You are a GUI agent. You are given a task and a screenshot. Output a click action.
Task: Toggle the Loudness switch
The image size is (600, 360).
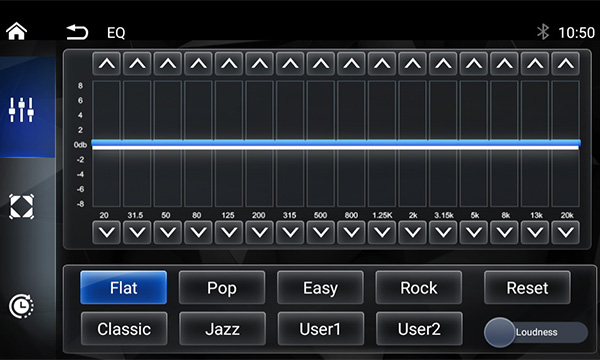pyautogui.click(x=536, y=332)
